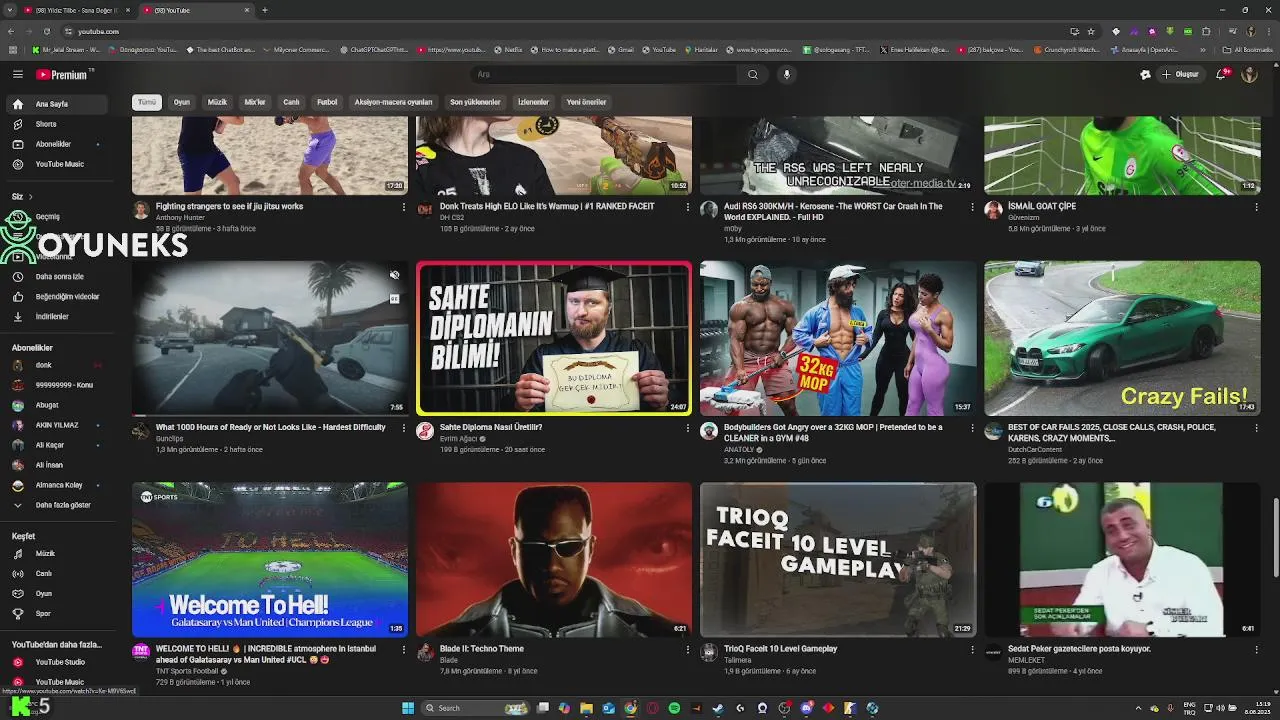This screenshot has height=720, width=1280.
Task: Unmute the Ready or Not preview
Action: pyautogui.click(x=395, y=275)
